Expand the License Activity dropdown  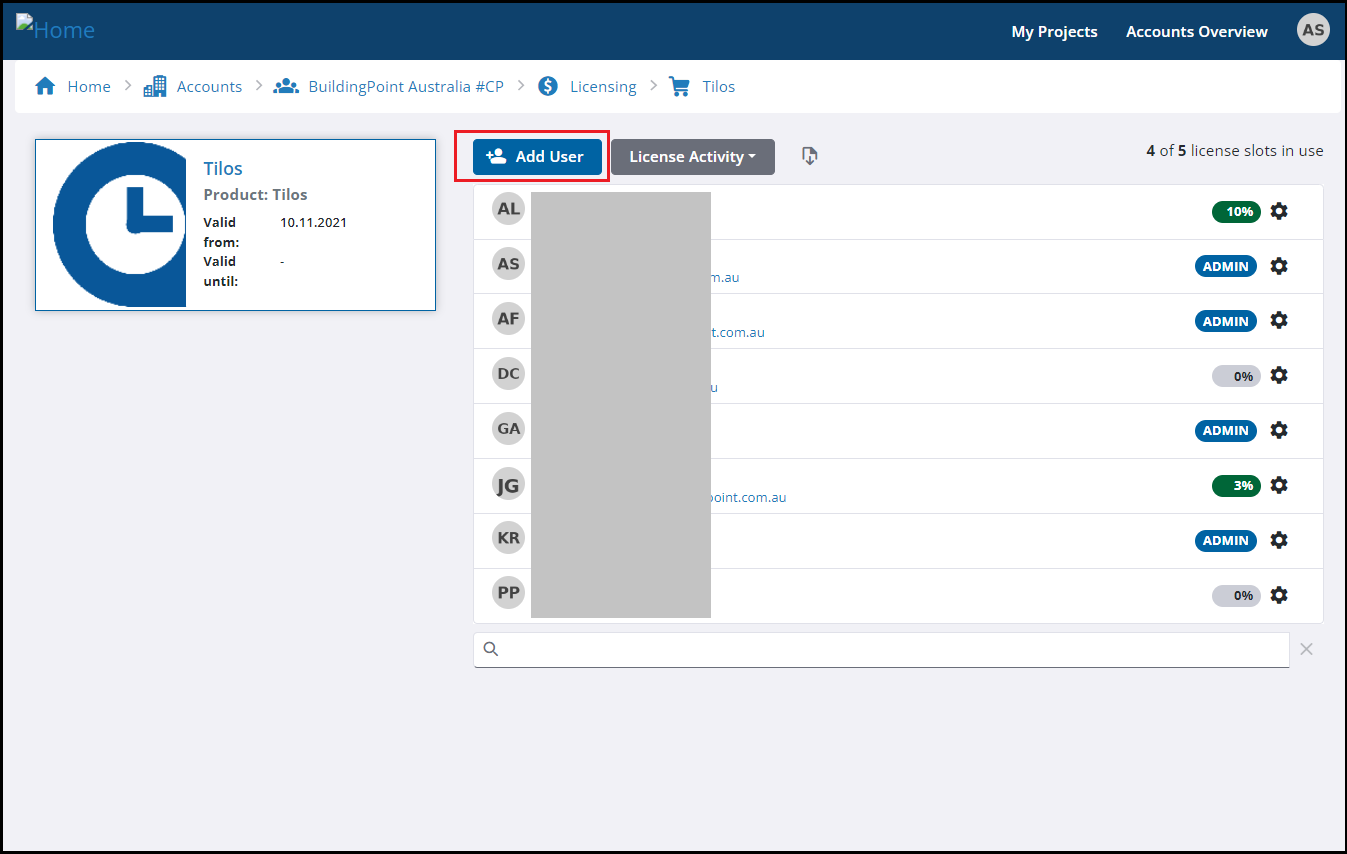tap(693, 157)
